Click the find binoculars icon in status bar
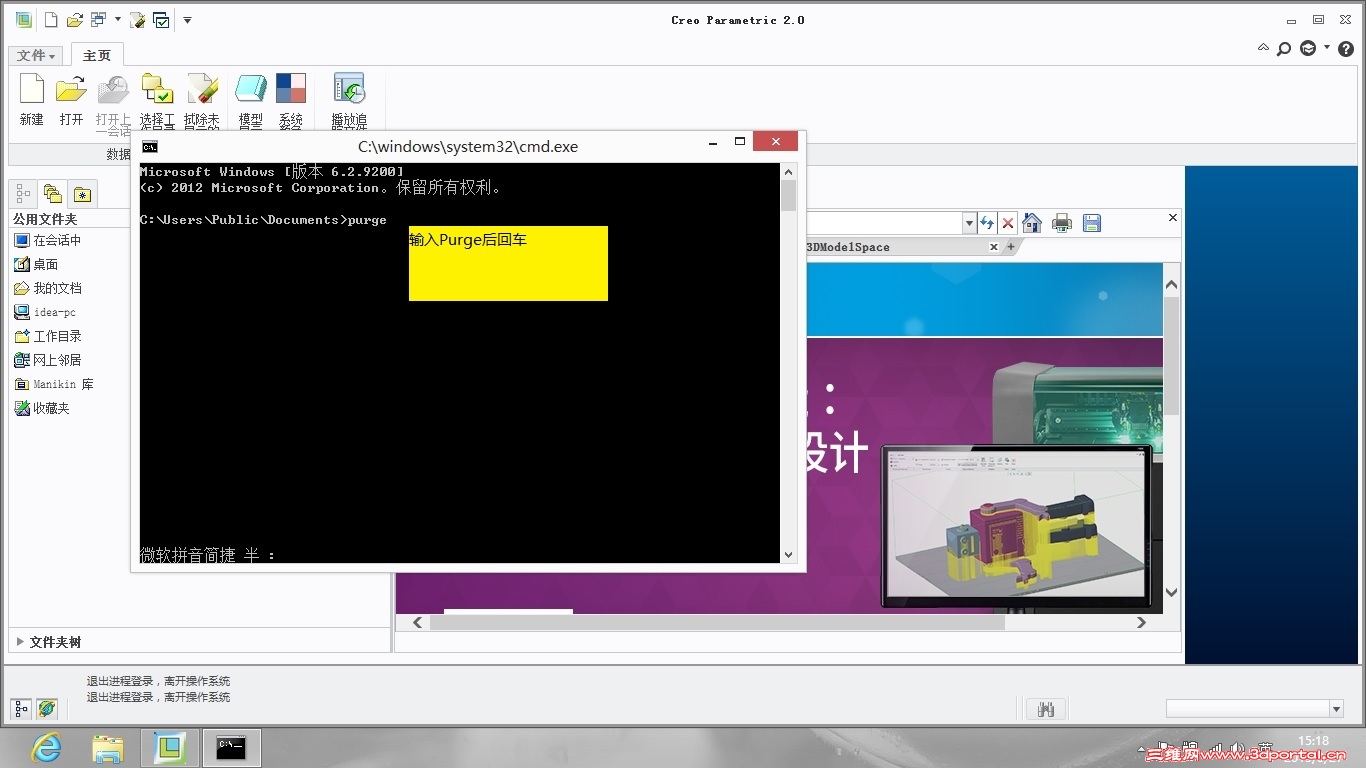Screen dimensions: 1366x768 pos(1047,709)
